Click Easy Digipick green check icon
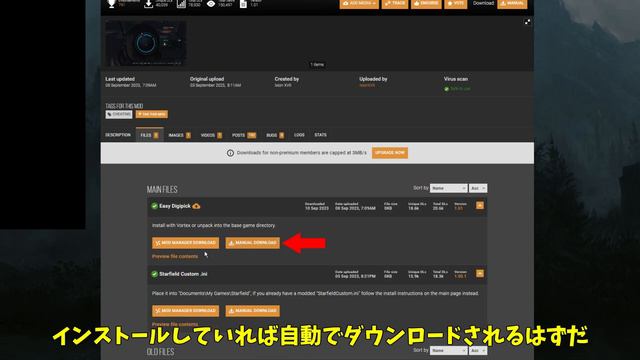 (x=154, y=206)
